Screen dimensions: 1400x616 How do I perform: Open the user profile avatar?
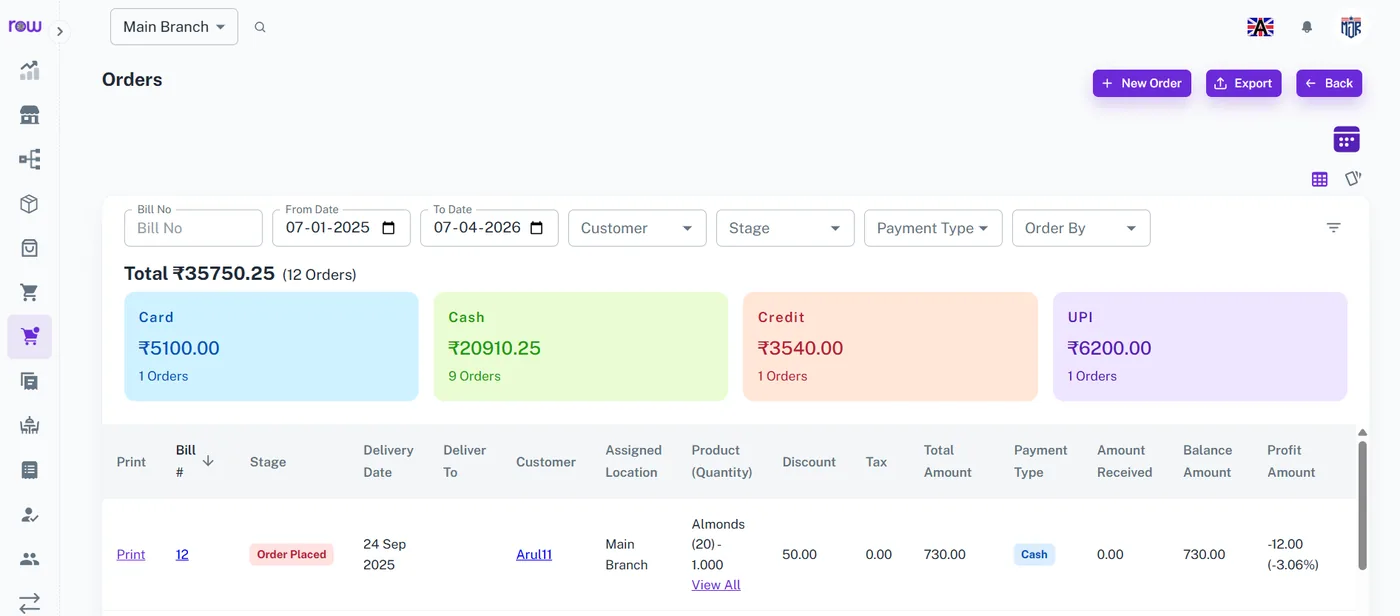1351,27
